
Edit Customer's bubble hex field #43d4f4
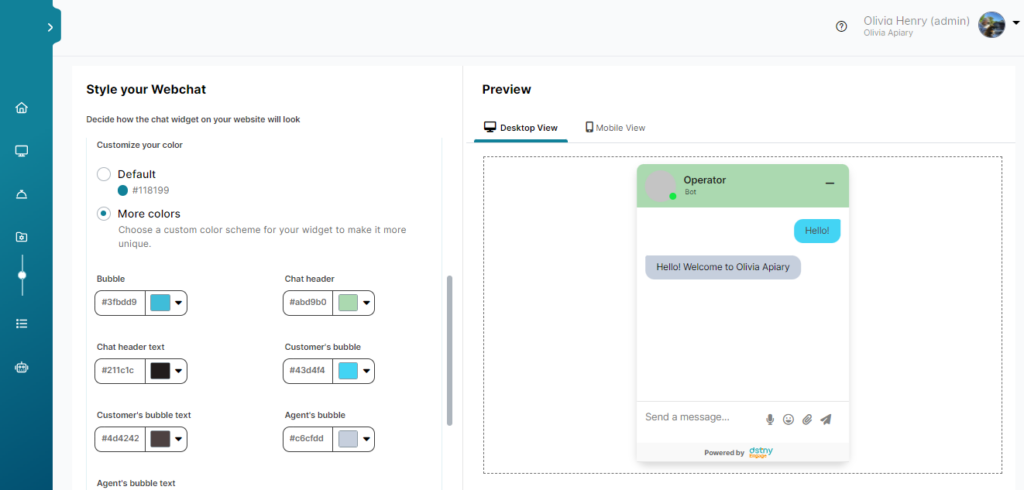click(308, 371)
